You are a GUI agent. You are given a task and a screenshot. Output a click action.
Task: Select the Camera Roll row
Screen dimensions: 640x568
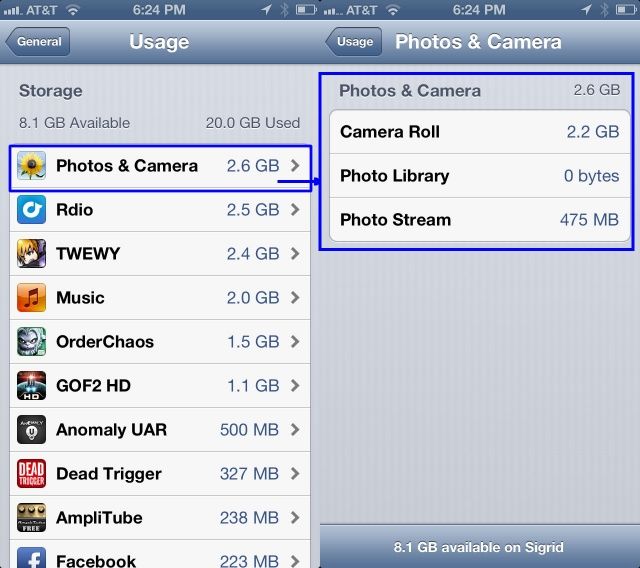tap(480, 132)
